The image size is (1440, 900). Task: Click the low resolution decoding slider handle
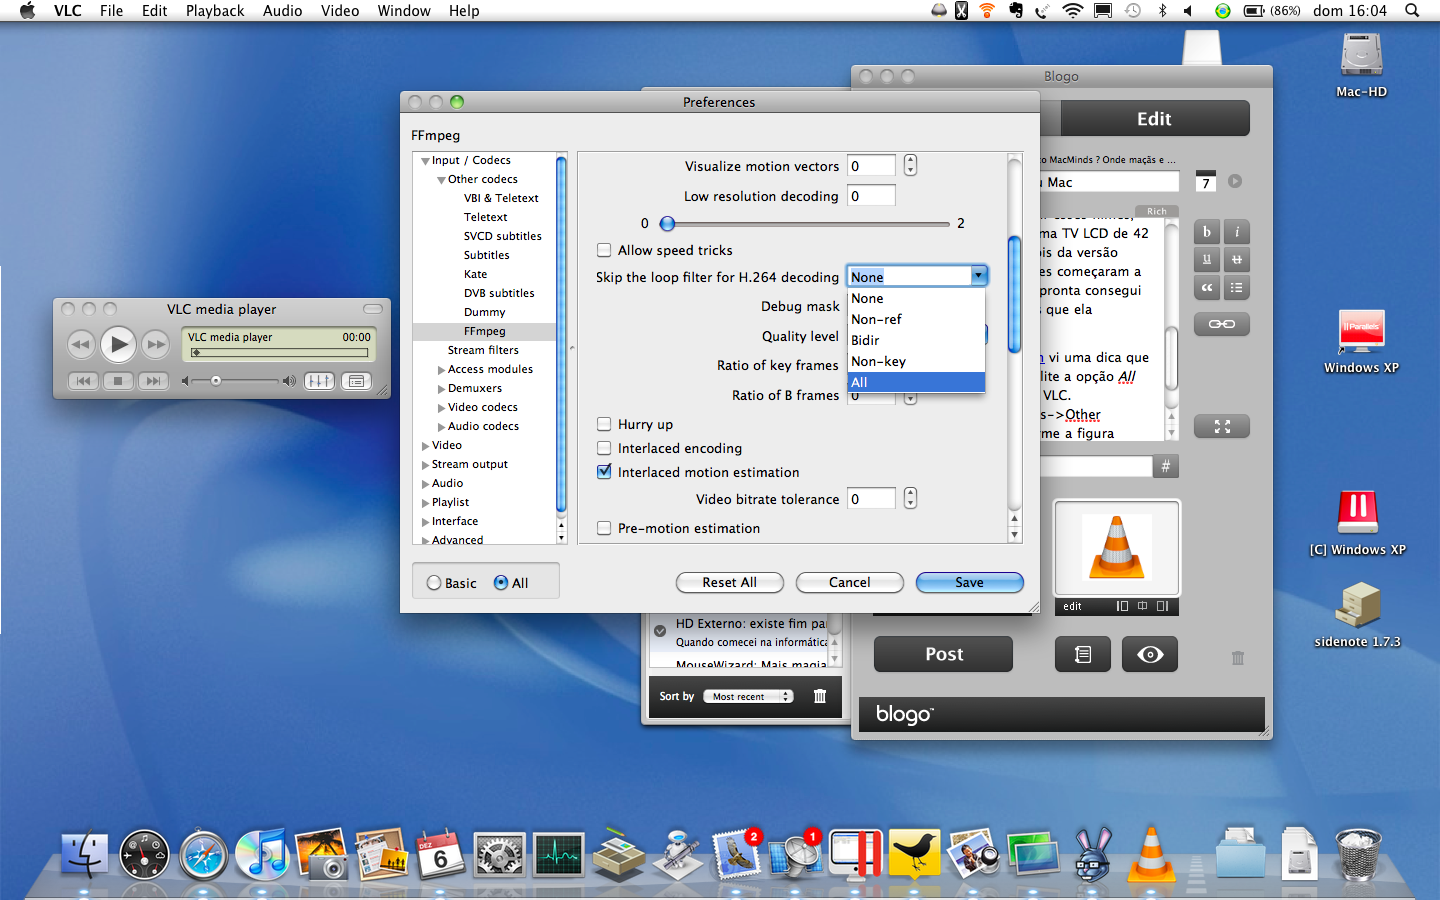[667, 224]
